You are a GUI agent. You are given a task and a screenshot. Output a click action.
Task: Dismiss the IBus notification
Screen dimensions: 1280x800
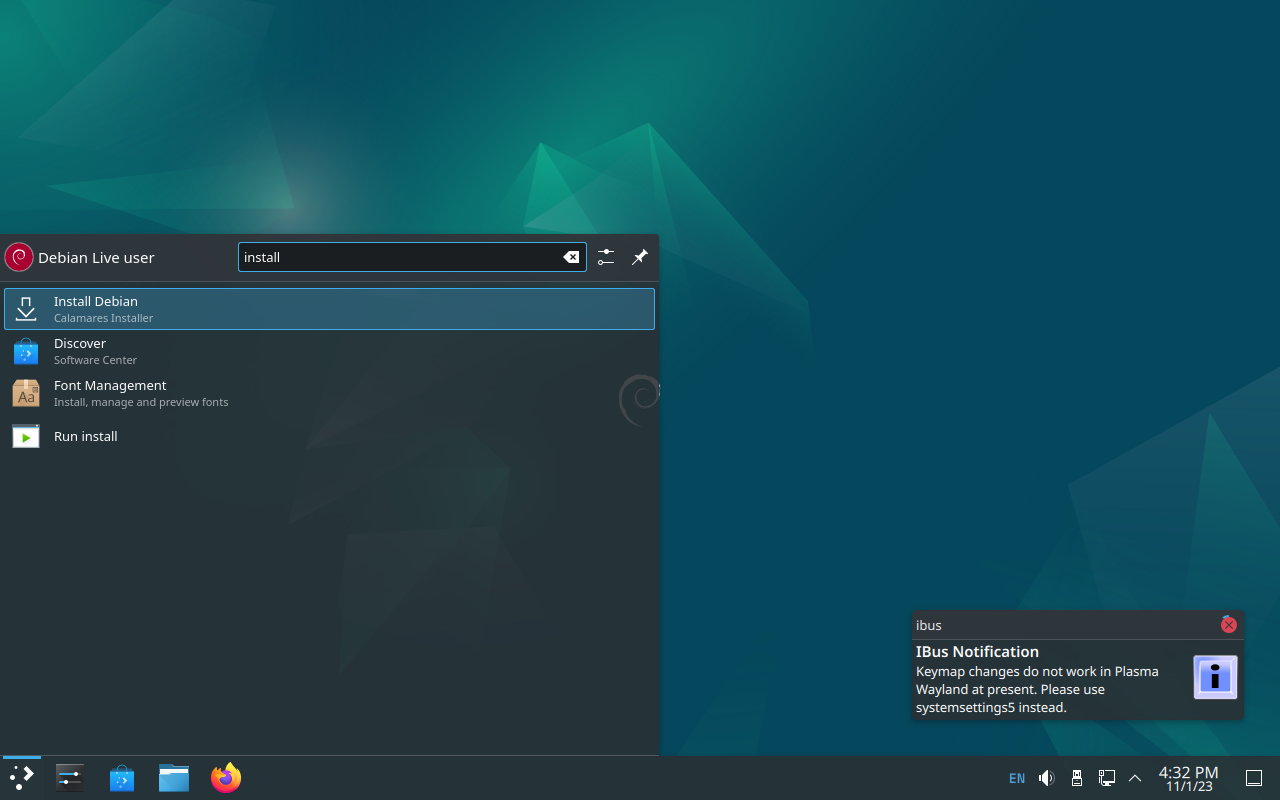(x=1229, y=625)
